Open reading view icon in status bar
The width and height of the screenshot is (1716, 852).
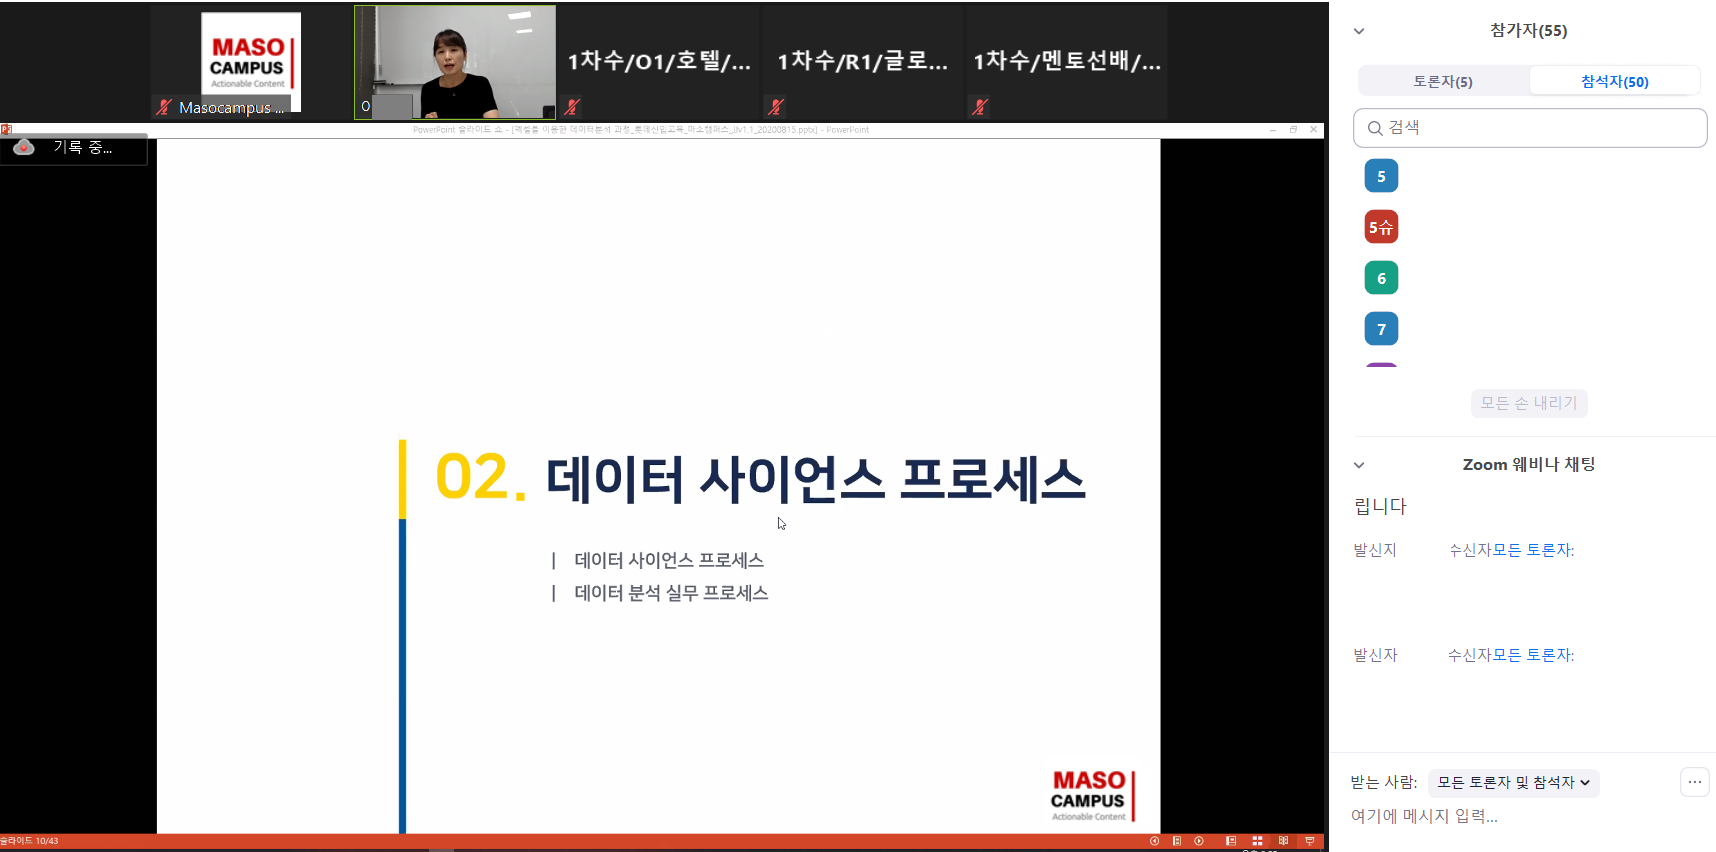pyautogui.click(x=1283, y=841)
